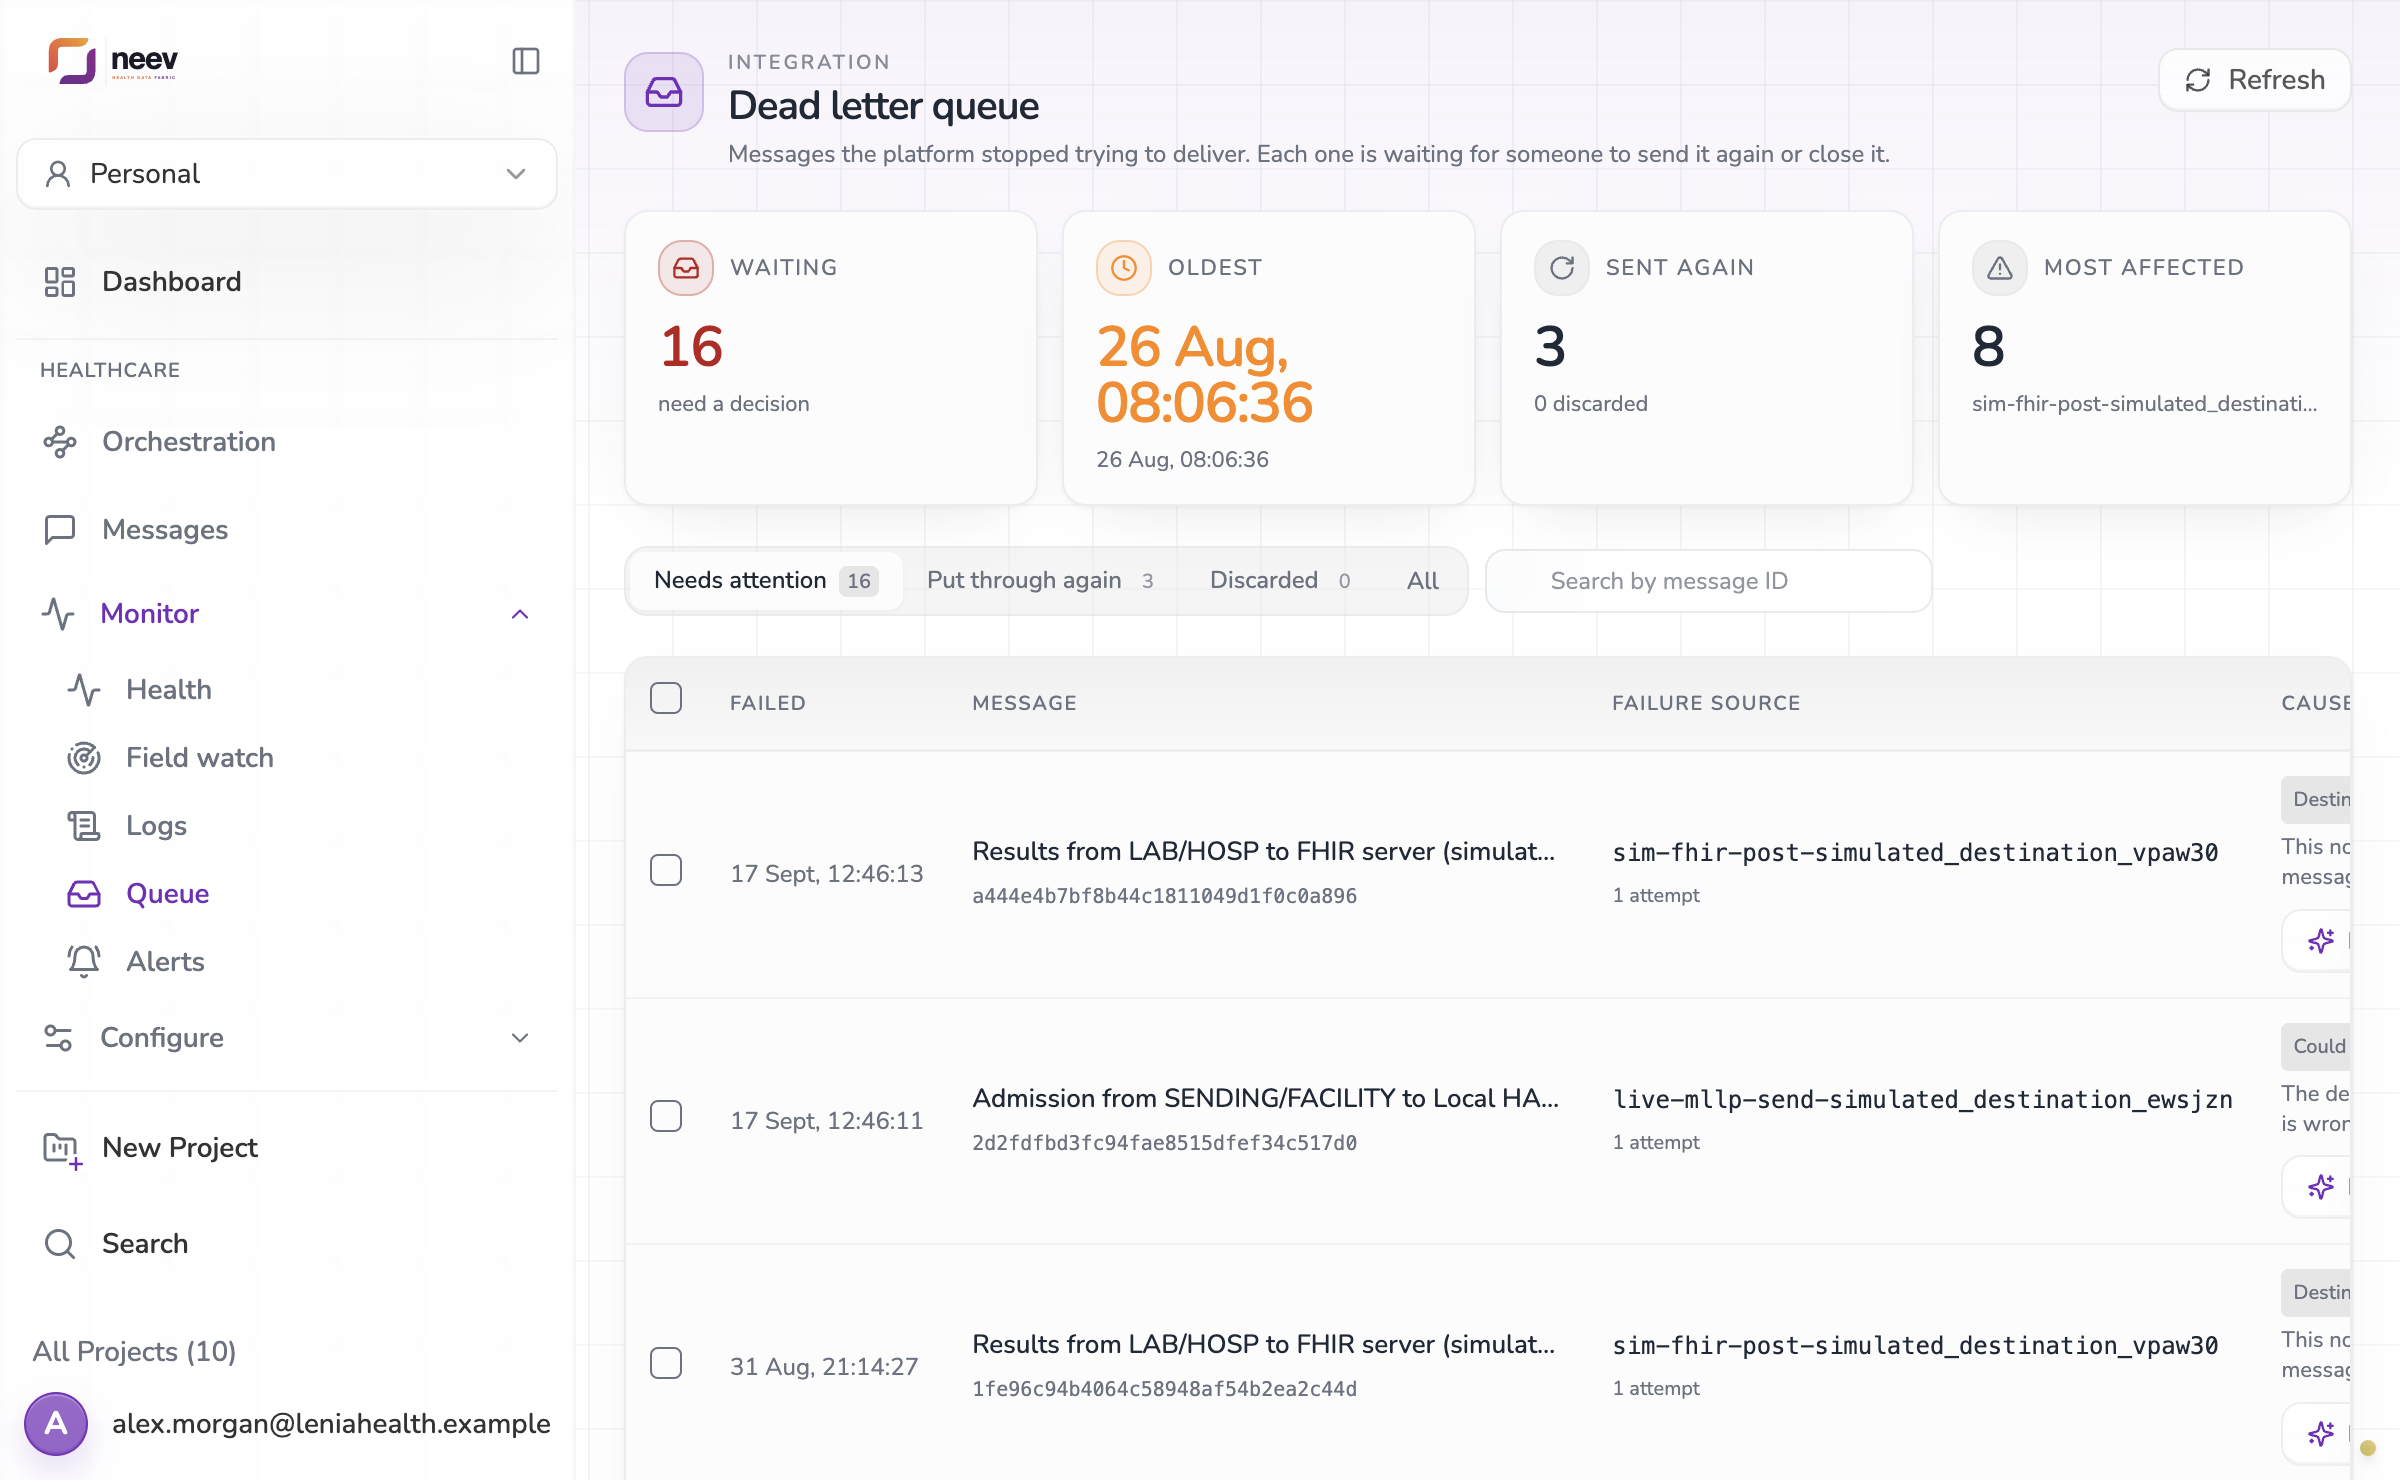Expand the Configure menu chevron
2400x1480 pixels.
coord(520,1038)
